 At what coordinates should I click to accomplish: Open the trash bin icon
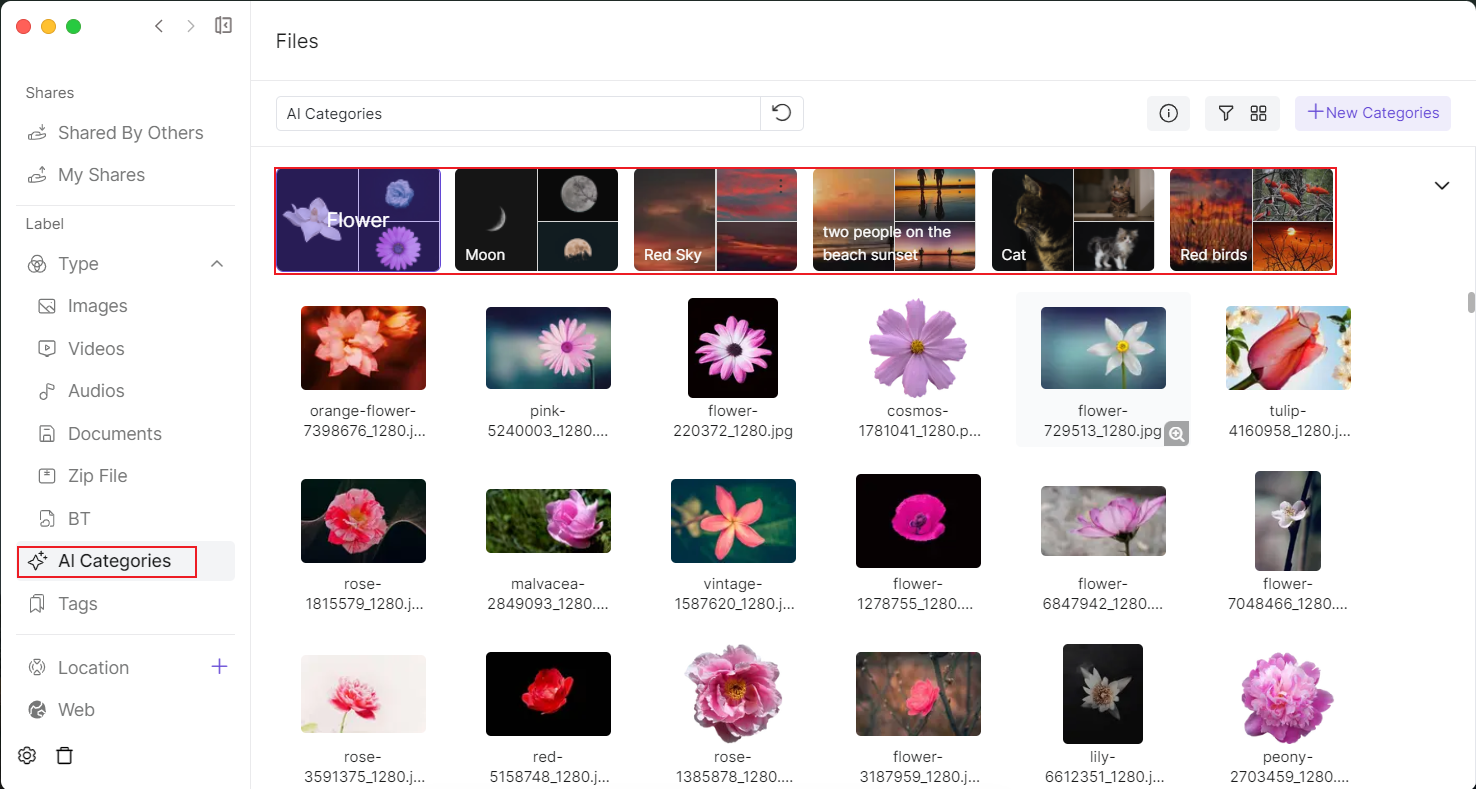[65, 755]
